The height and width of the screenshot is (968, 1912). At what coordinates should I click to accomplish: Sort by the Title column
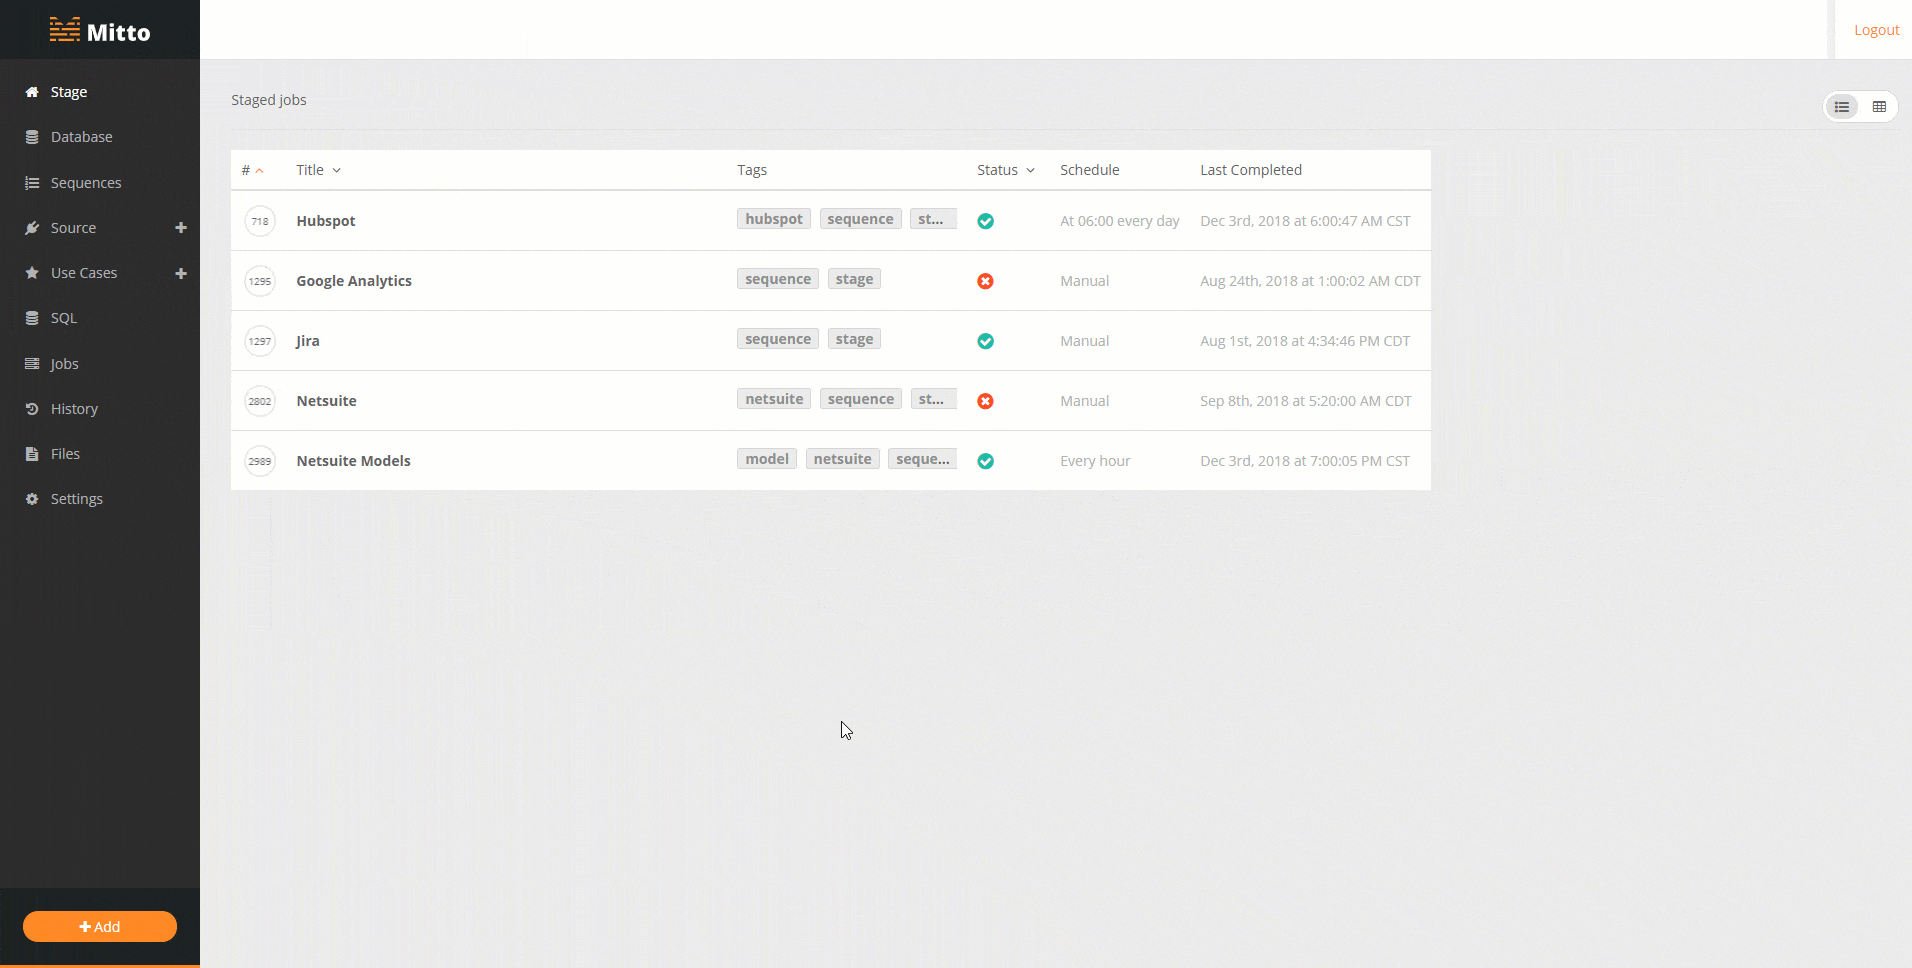point(318,170)
